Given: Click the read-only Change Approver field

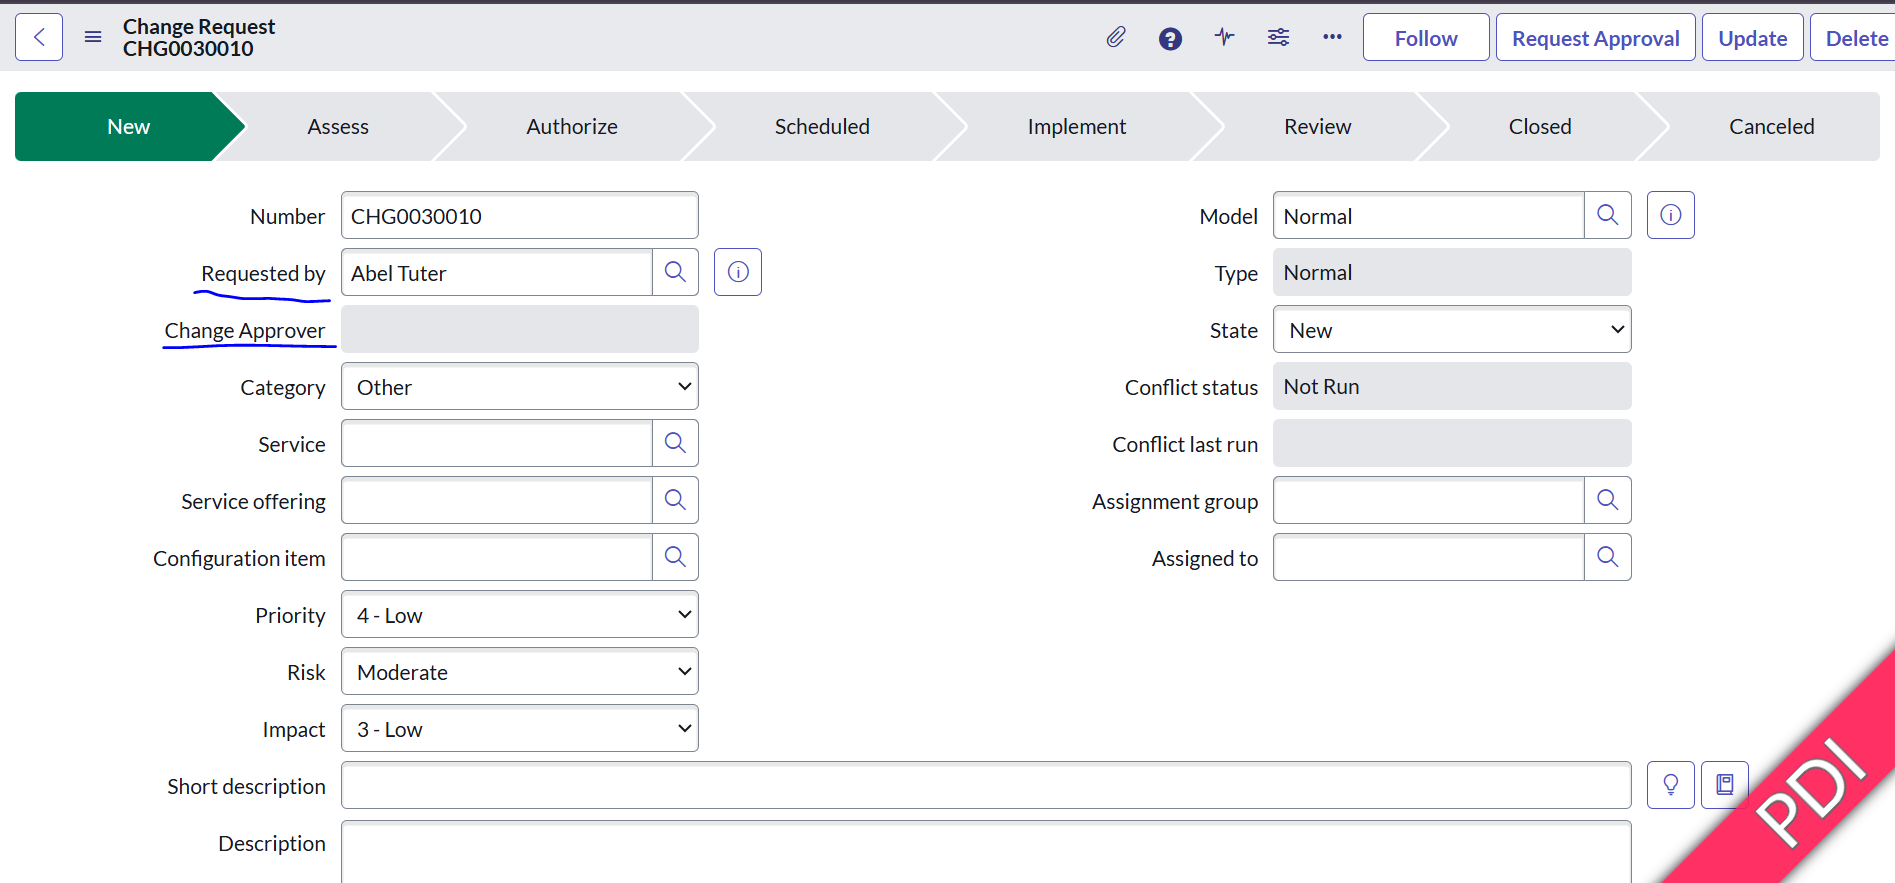Looking at the screenshot, I should point(520,329).
